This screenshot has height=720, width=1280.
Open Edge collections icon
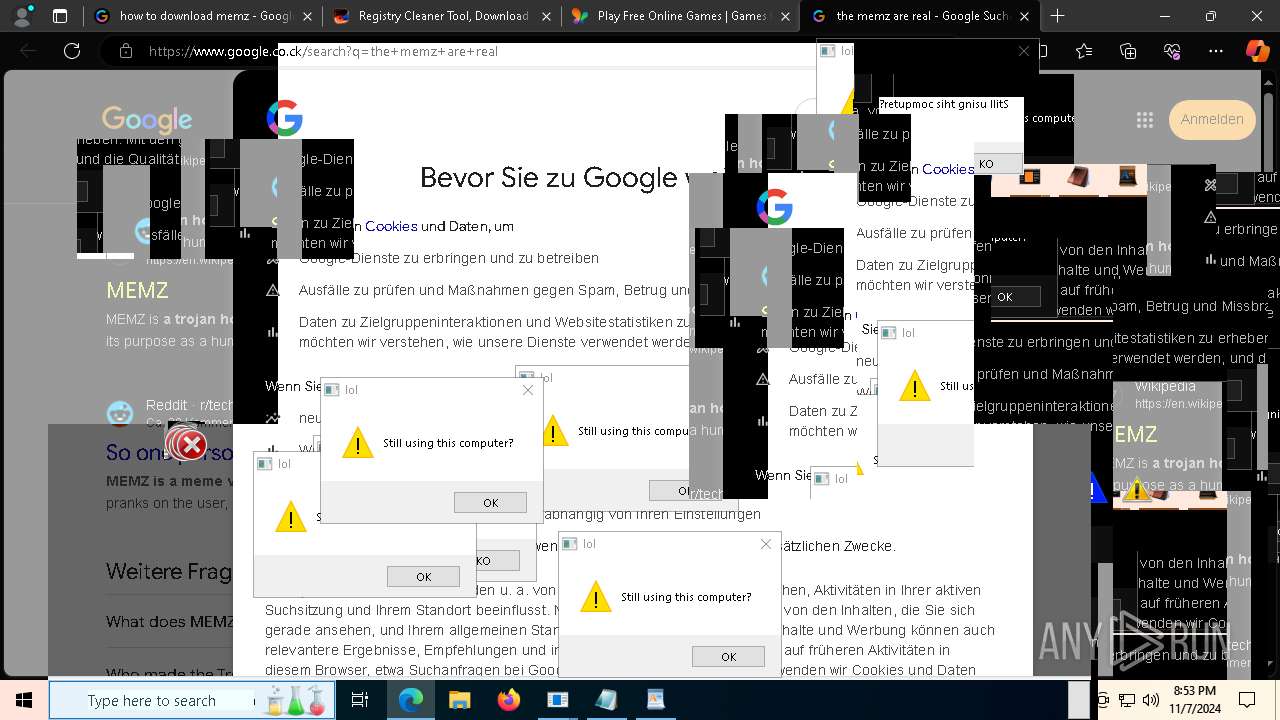coord(1128,51)
